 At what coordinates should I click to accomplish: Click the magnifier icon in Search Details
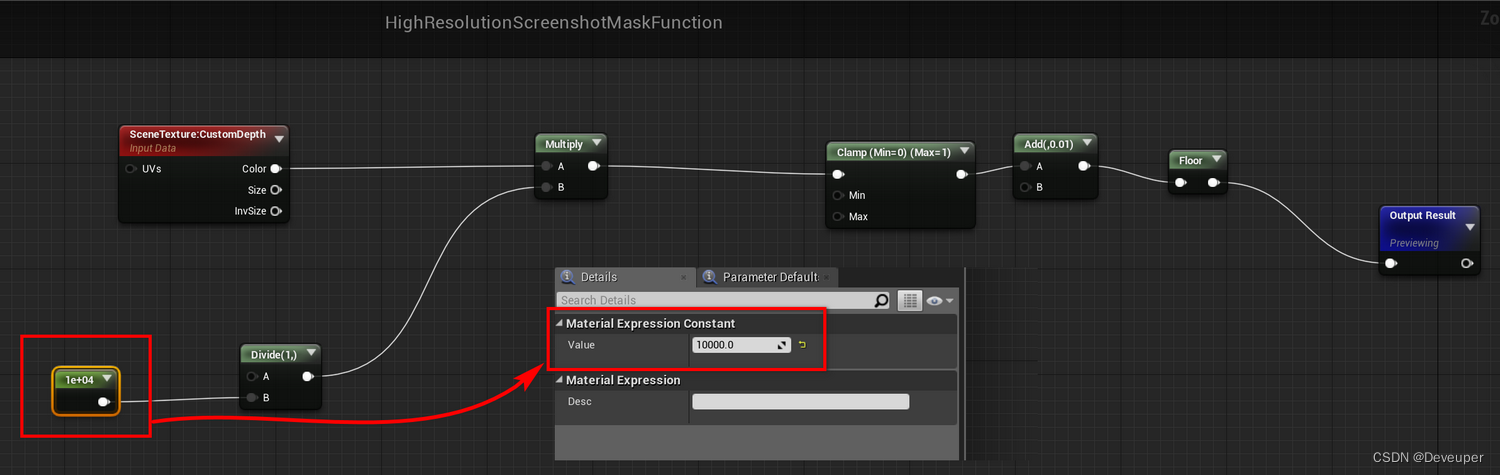pyautogui.click(x=881, y=300)
